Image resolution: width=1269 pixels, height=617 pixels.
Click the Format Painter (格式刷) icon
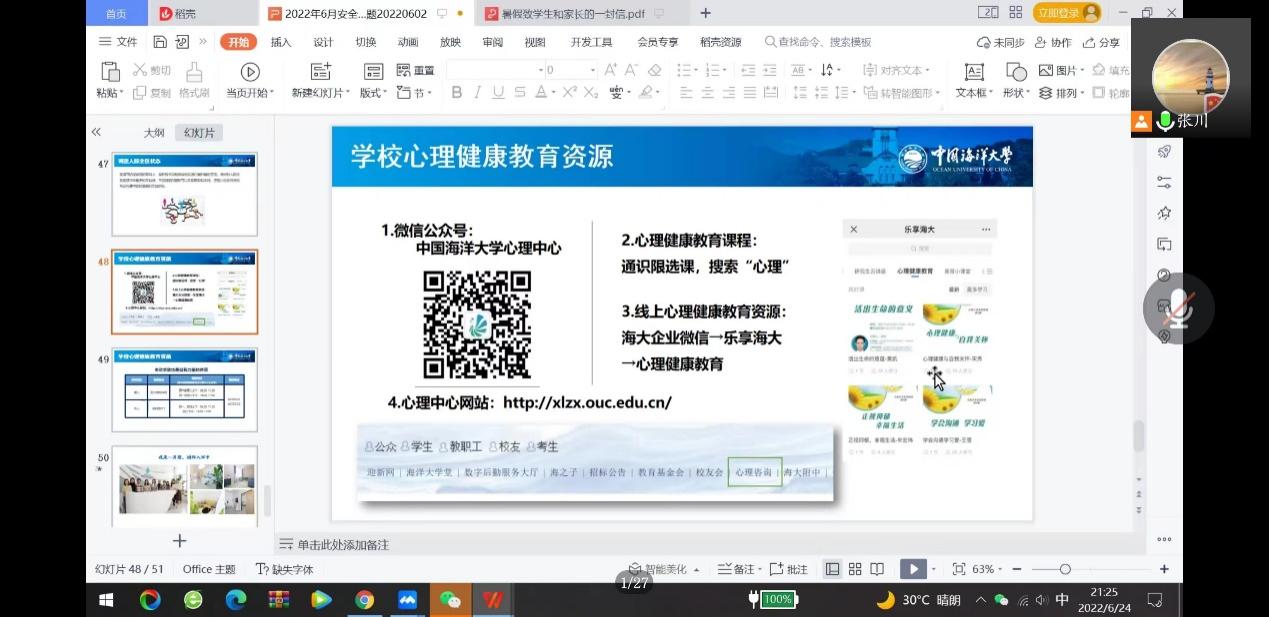click(194, 72)
